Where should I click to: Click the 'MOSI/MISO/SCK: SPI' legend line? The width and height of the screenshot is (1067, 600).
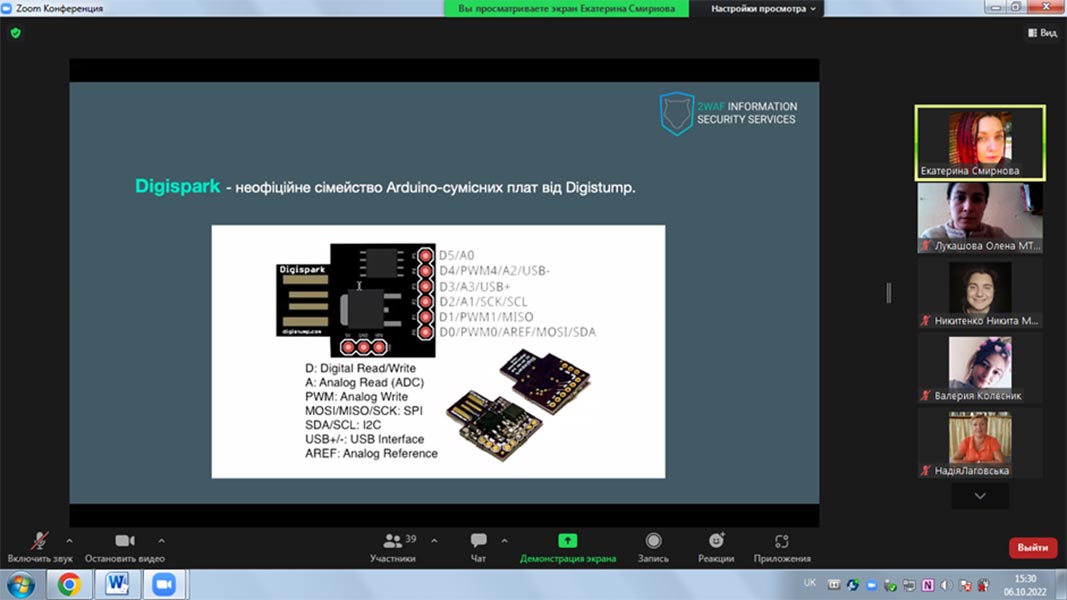coord(363,411)
